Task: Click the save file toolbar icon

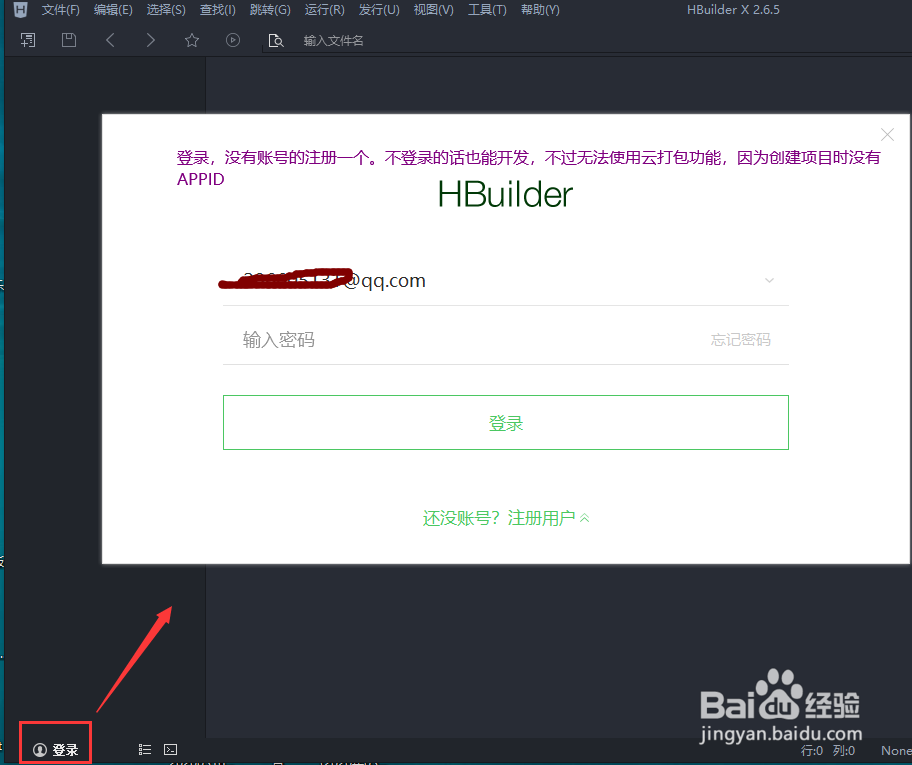Action: 69,40
